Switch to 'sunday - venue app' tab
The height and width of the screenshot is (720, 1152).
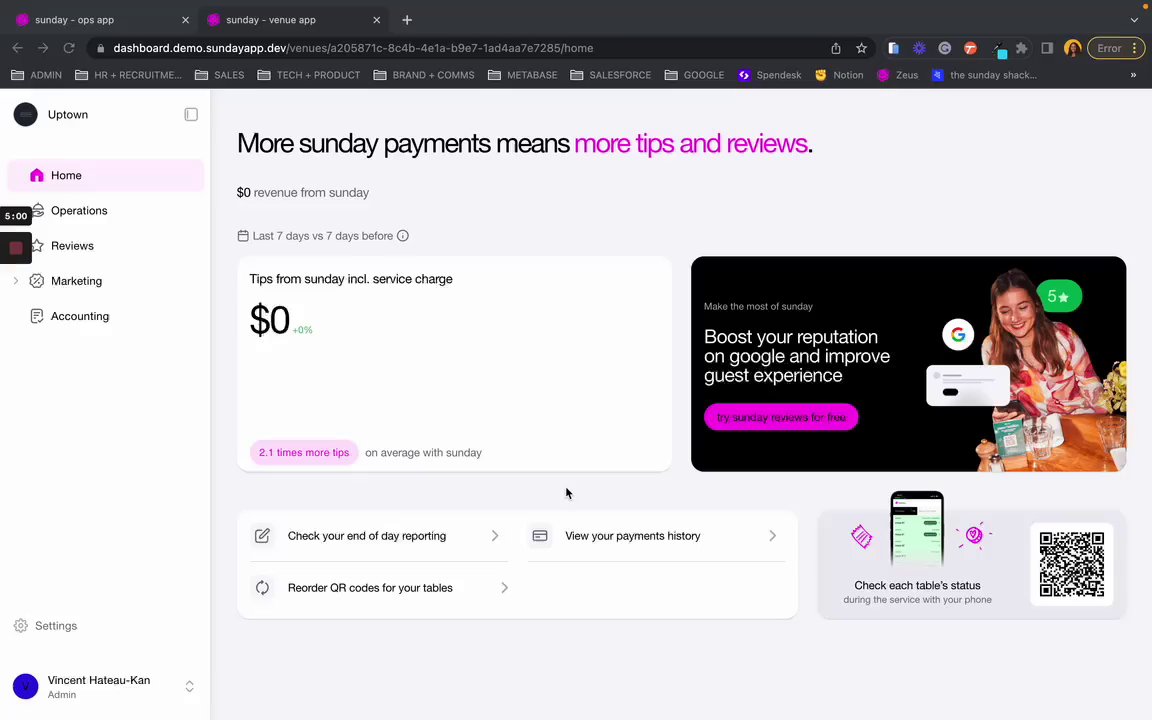292,20
